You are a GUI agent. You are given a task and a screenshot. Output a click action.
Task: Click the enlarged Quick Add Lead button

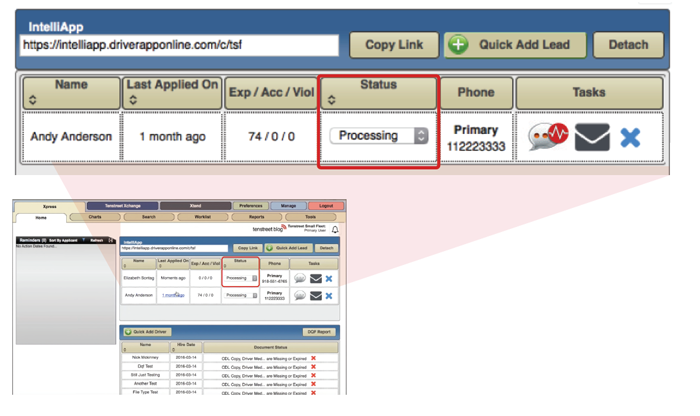point(515,45)
